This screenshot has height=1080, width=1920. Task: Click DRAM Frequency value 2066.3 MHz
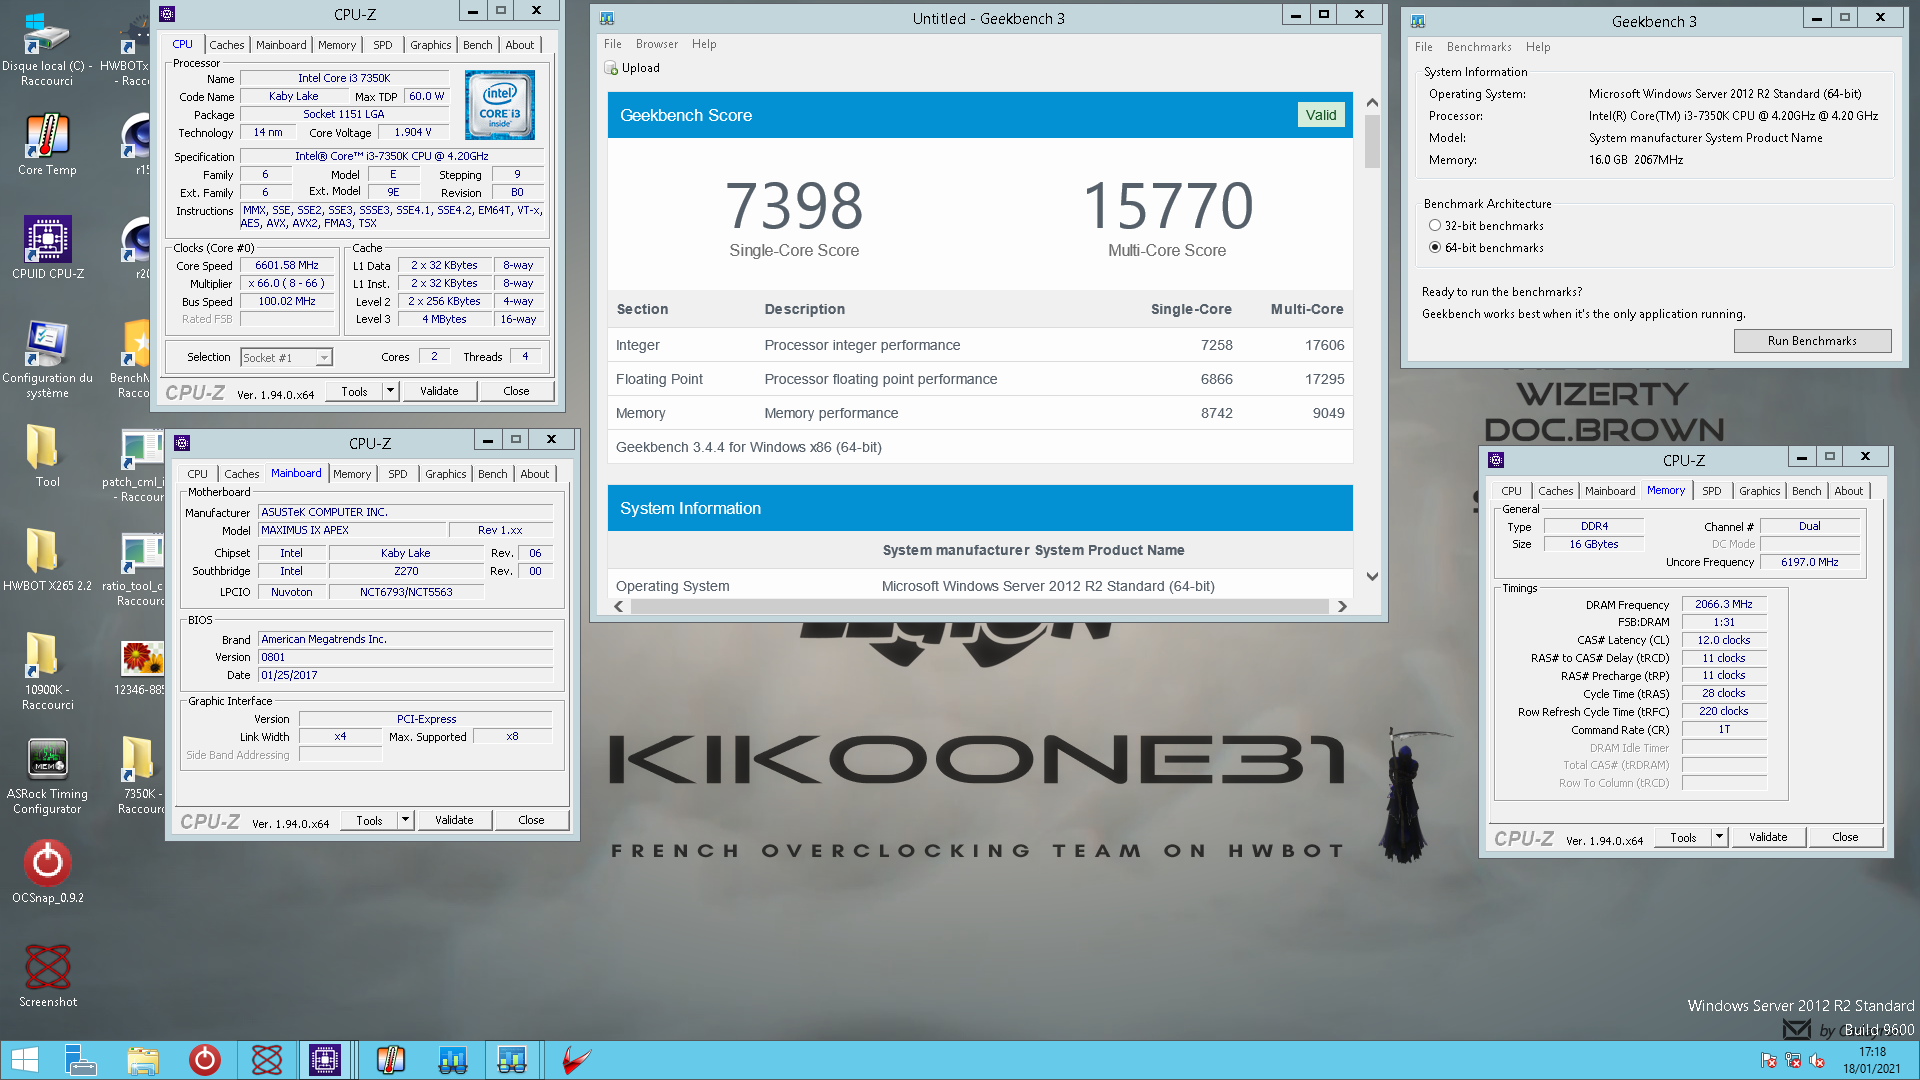pos(1724,604)
